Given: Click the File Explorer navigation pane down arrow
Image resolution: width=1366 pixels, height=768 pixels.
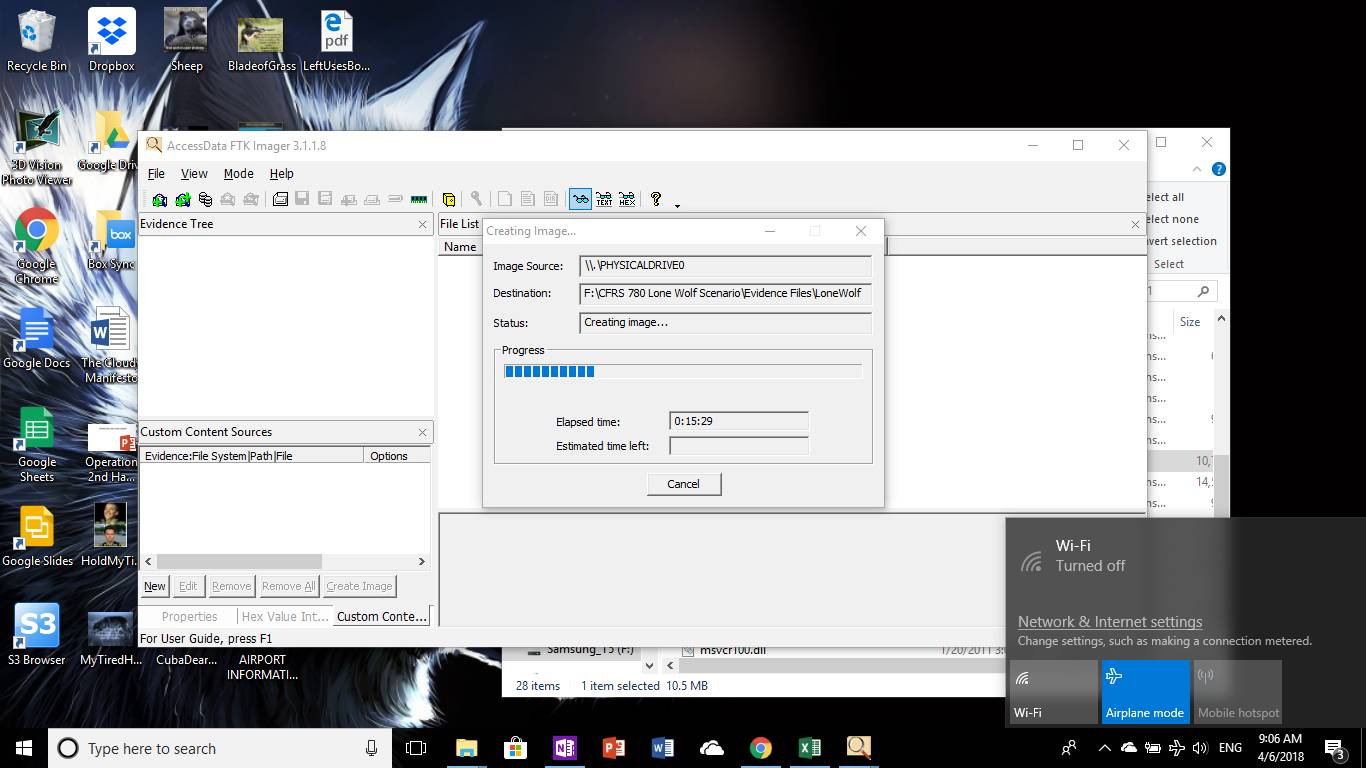Looking at the screenshot, I should (x=648, y=665).
